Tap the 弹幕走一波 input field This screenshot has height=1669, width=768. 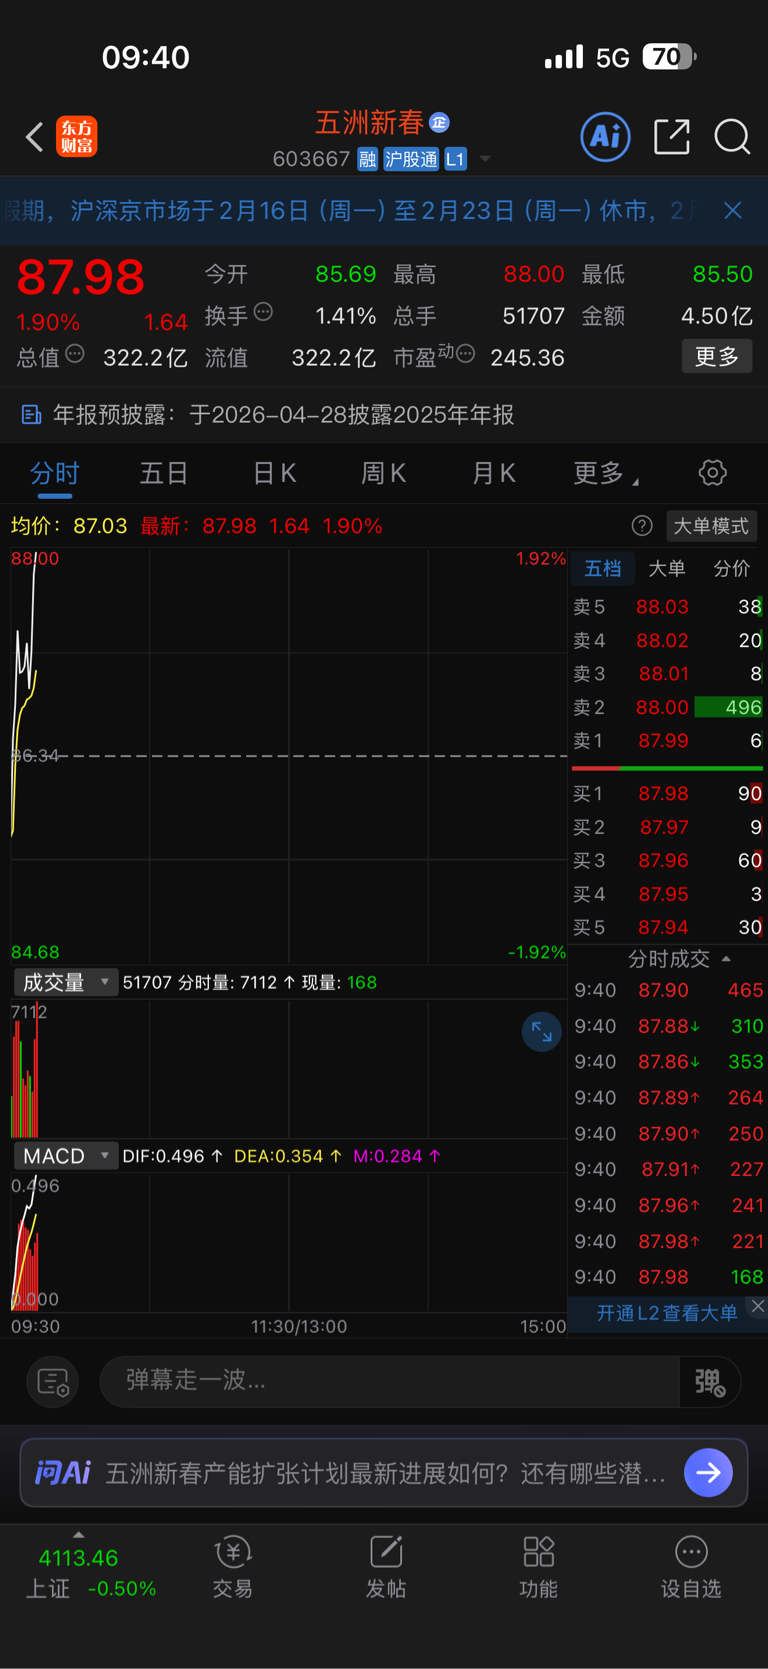pos(390,1381)
